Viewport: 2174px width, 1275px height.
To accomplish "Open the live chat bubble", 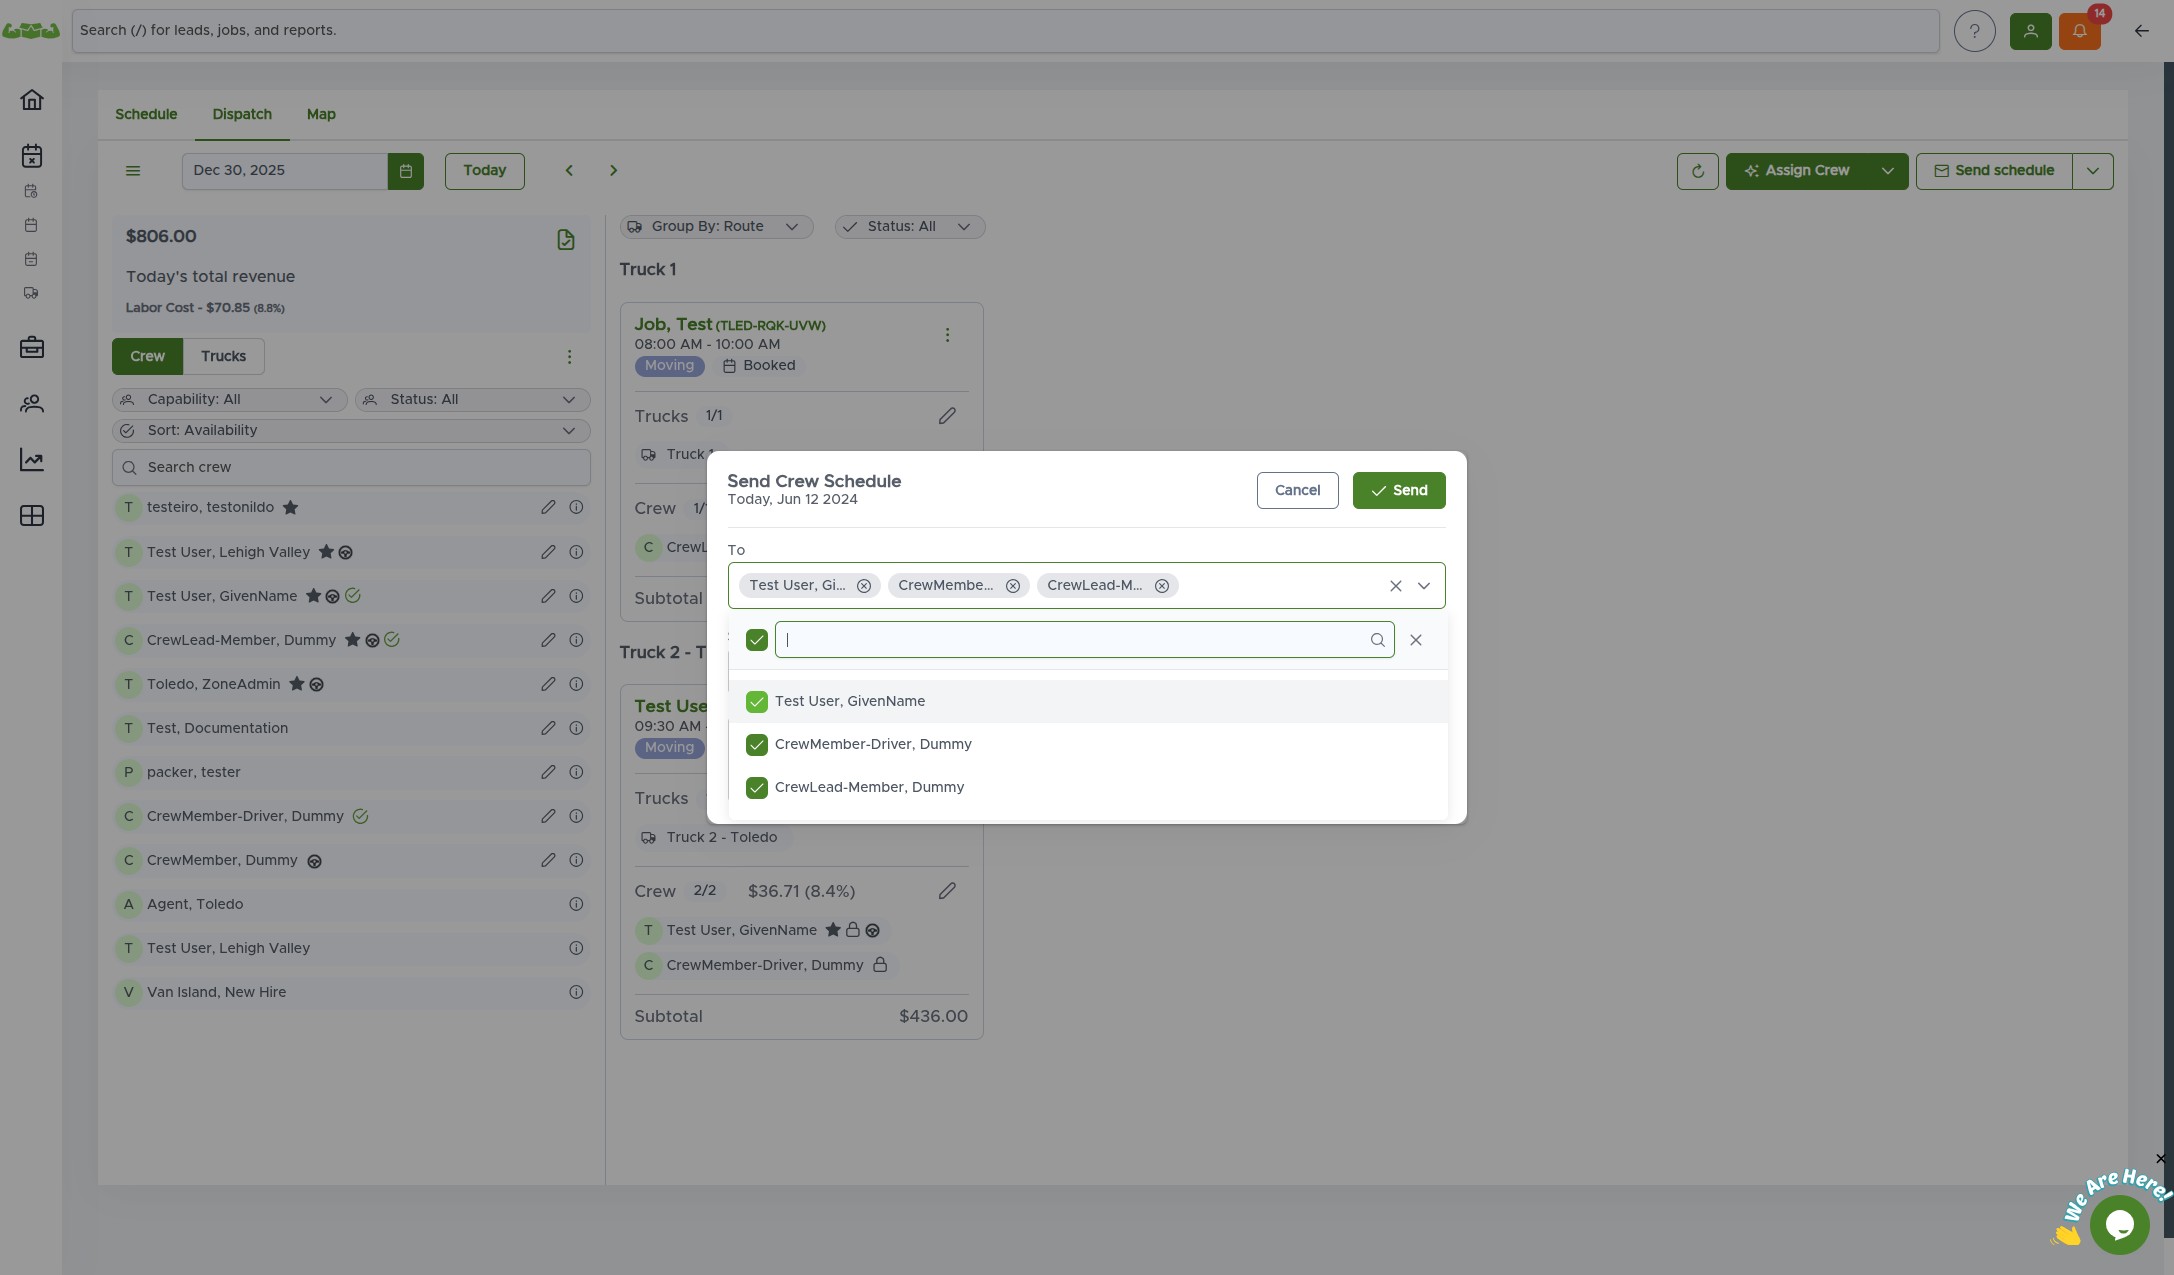I will pos(2119,1224).
